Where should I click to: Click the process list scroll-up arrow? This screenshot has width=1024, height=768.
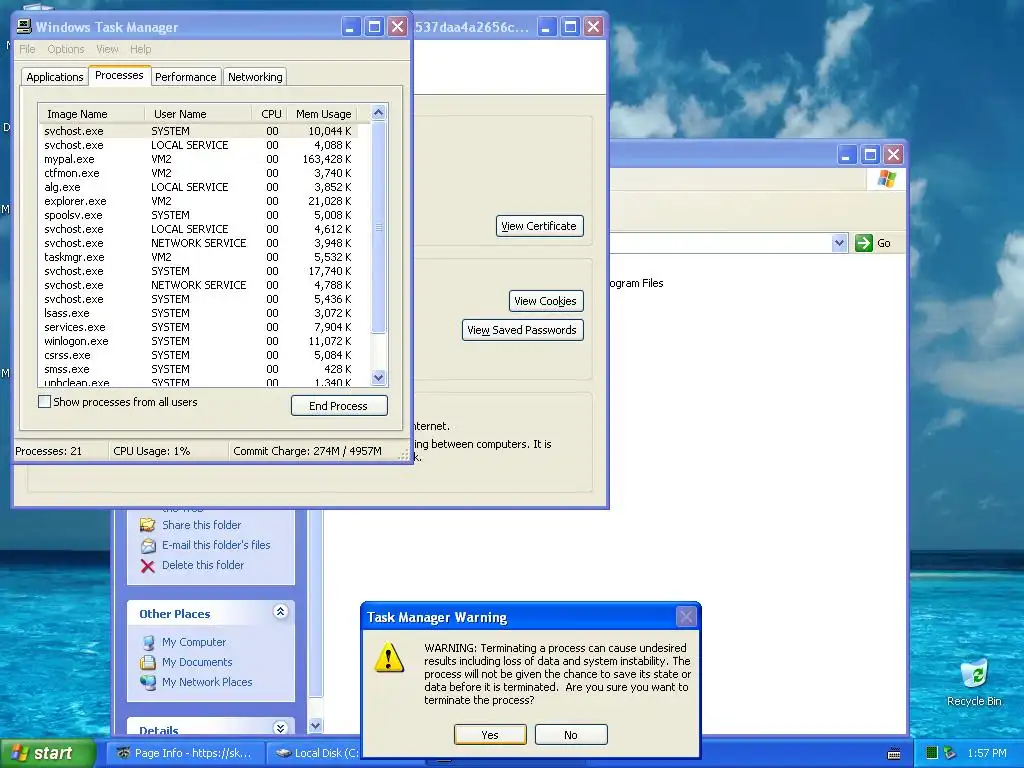379,113
